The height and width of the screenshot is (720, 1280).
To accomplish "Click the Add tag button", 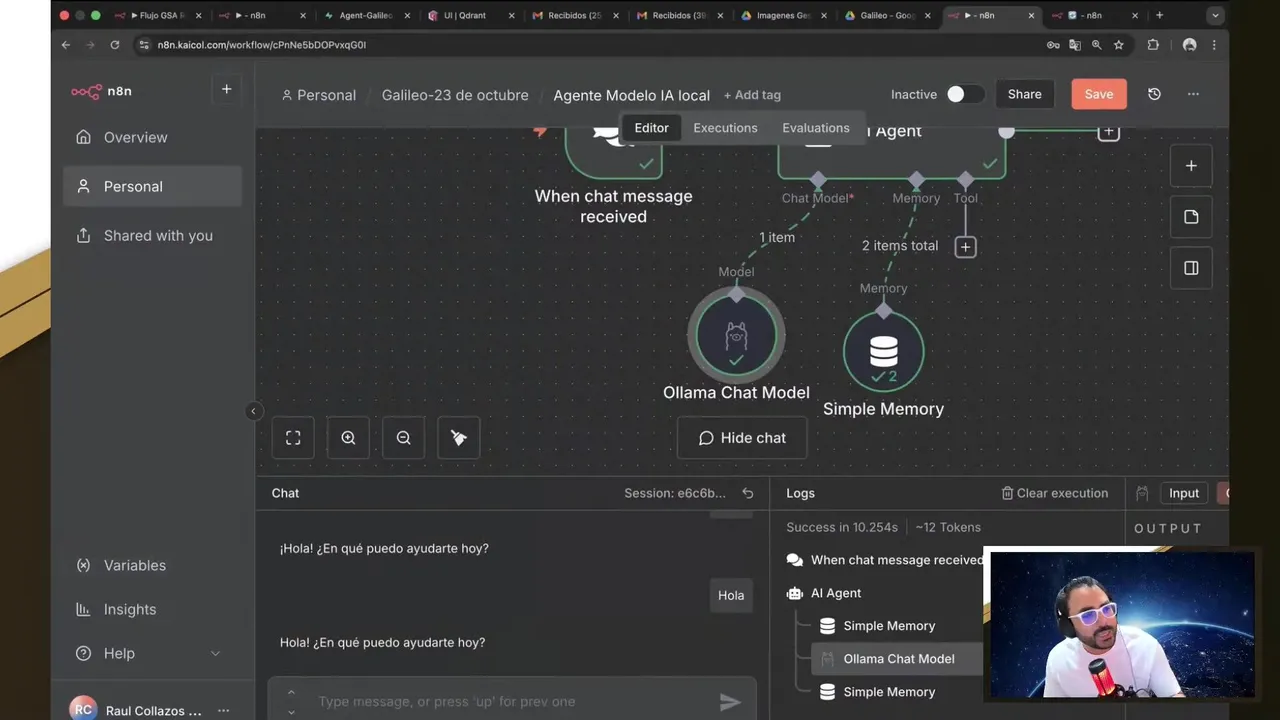I will tap(752, 95).
